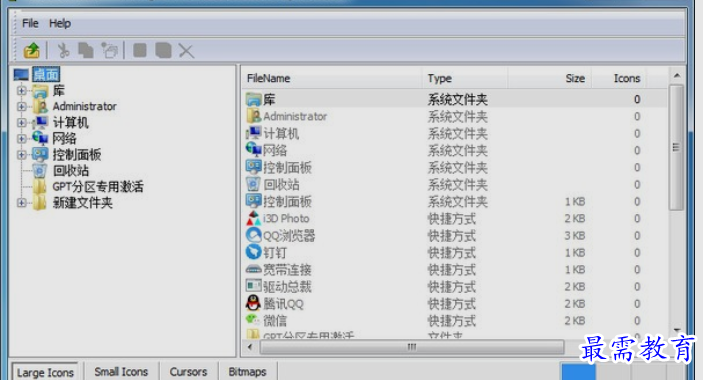Click the 钉钉 DingTalk icon
703x380 pixels.
pyautogui.click(x=253, y=252)
